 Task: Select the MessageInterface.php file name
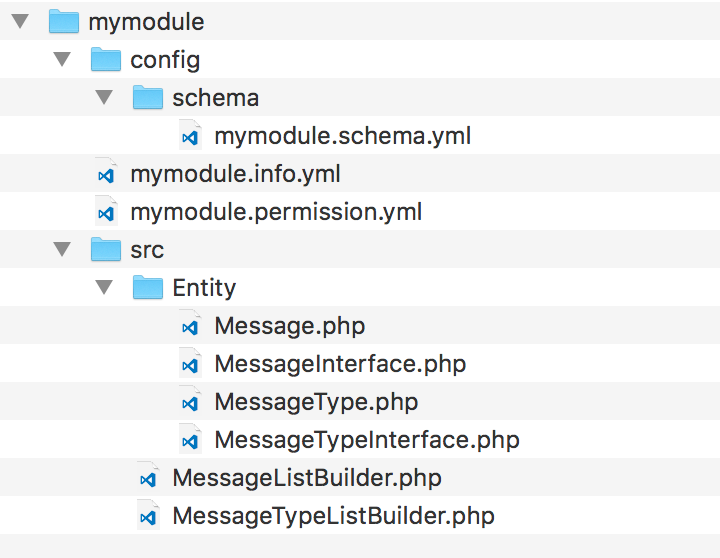(x=340, y=363)
